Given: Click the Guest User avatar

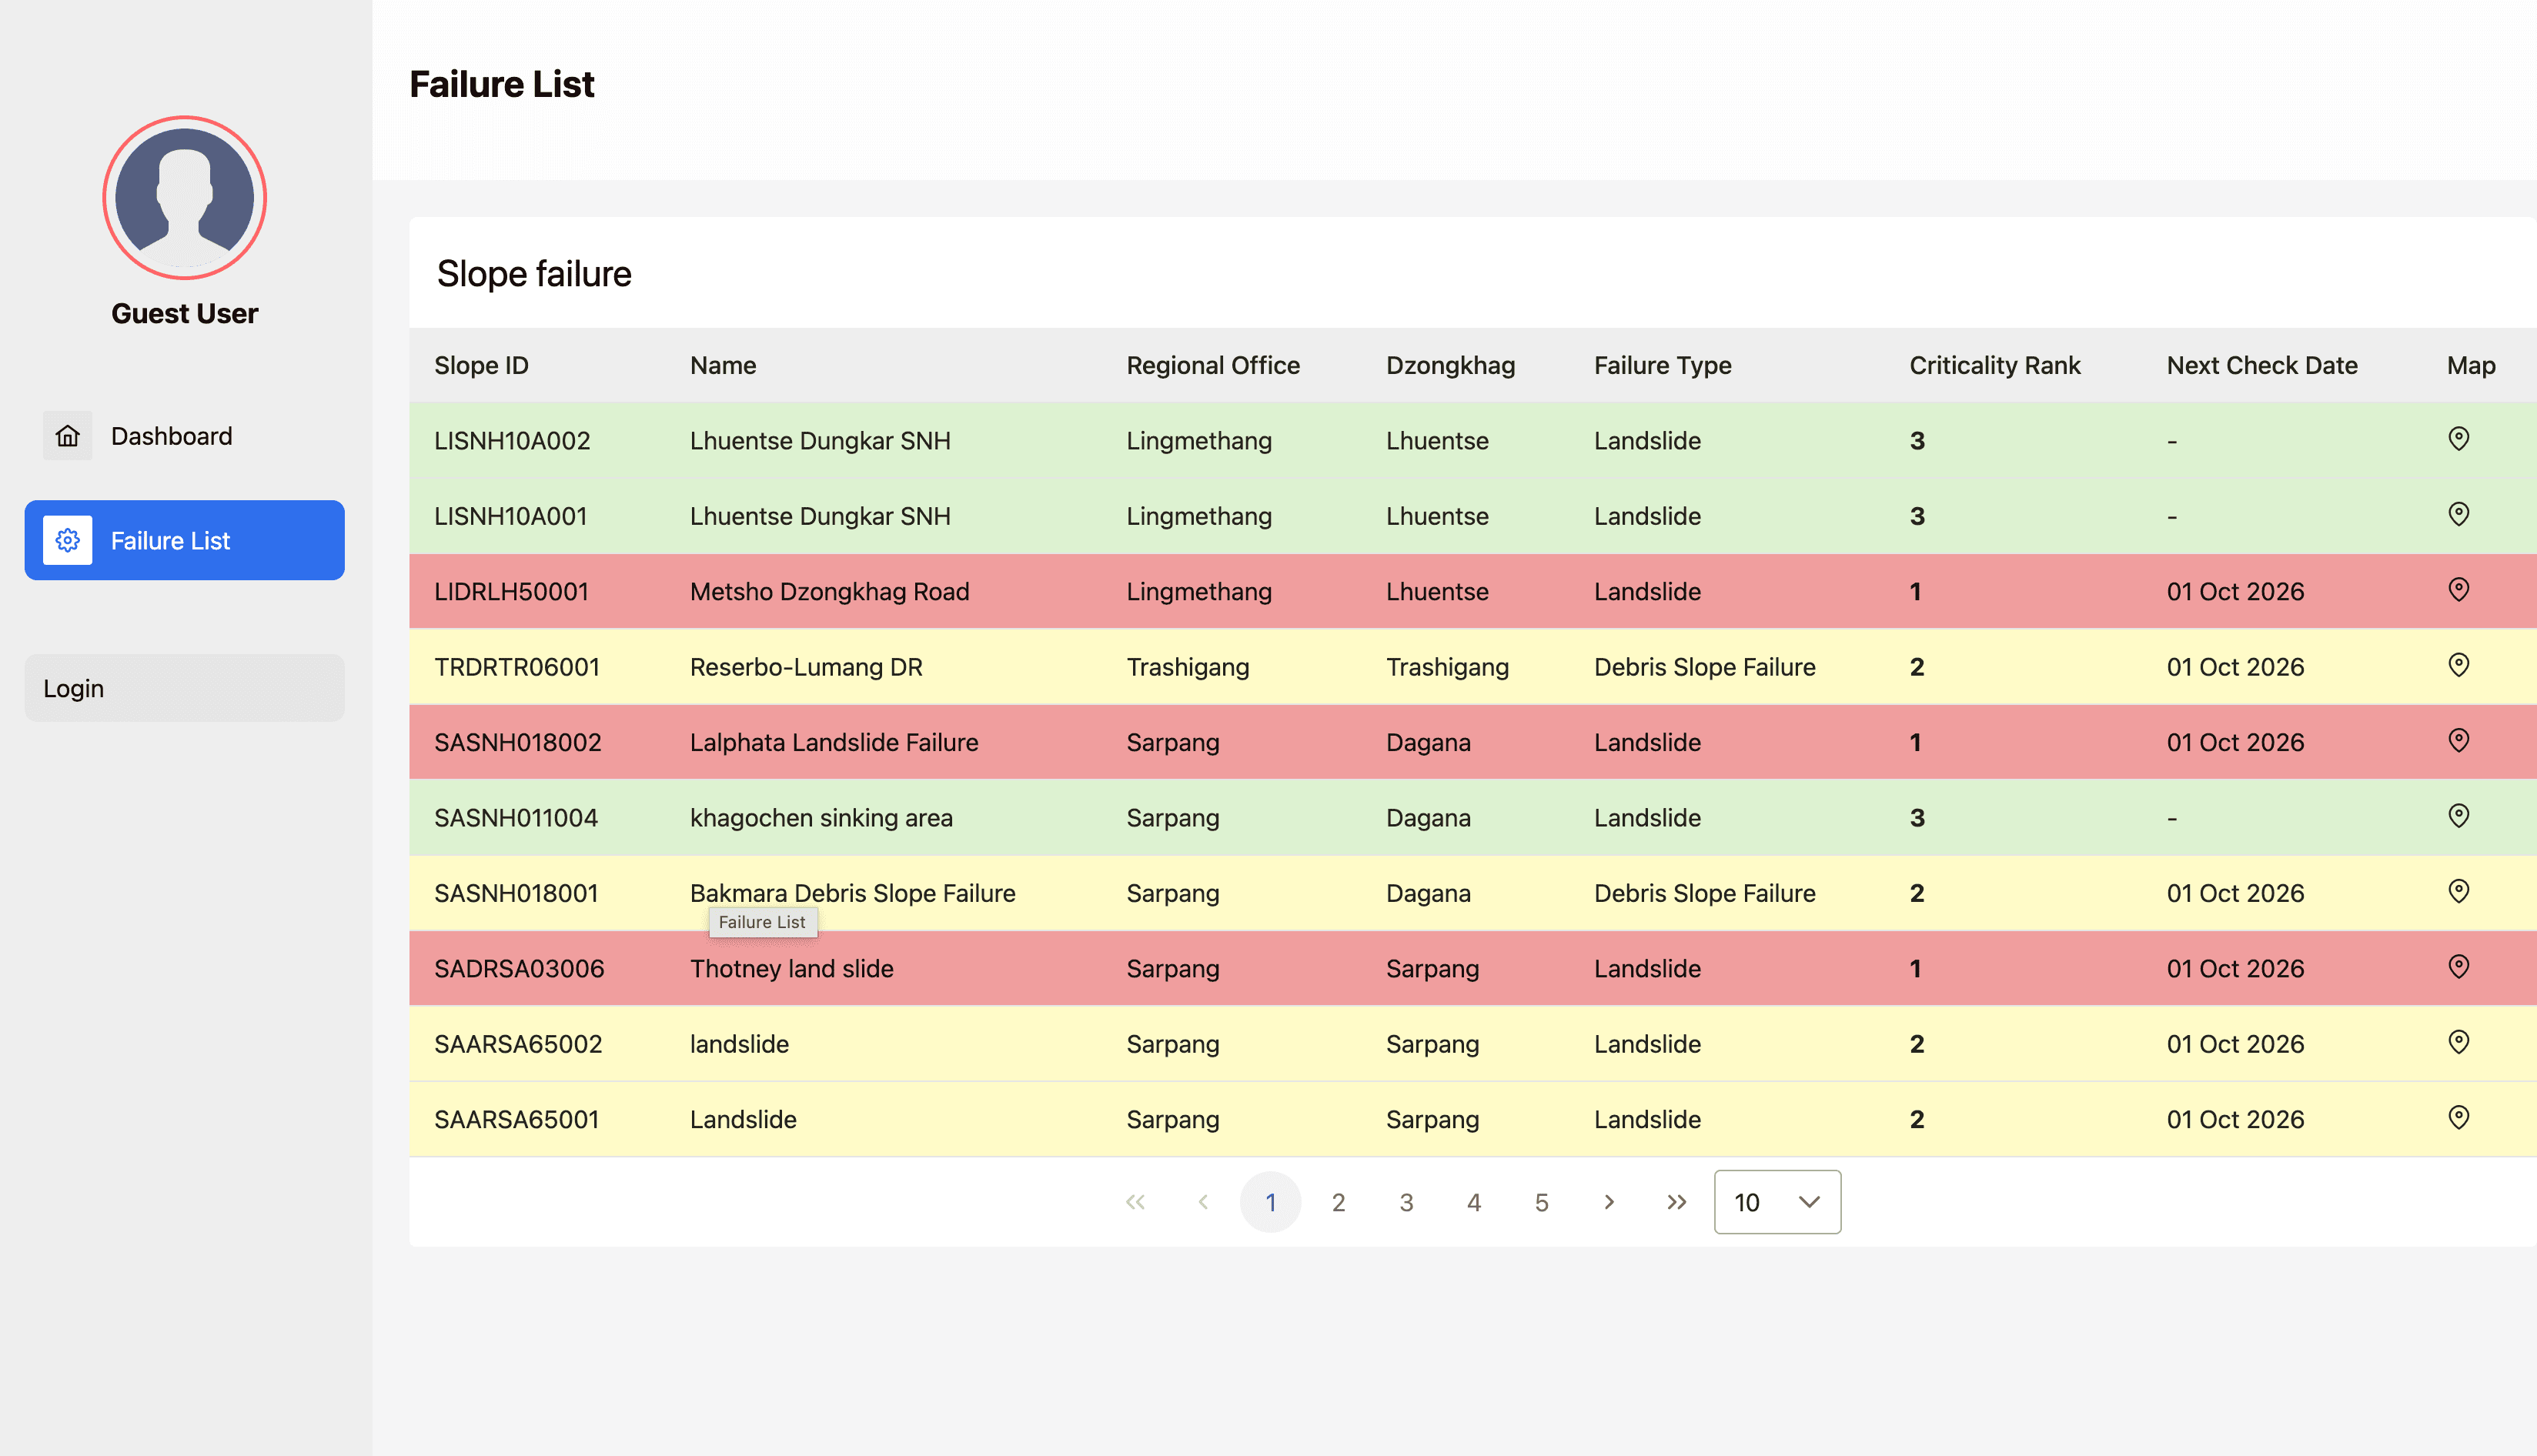Looking at the screenshot, I should (184, 198).
